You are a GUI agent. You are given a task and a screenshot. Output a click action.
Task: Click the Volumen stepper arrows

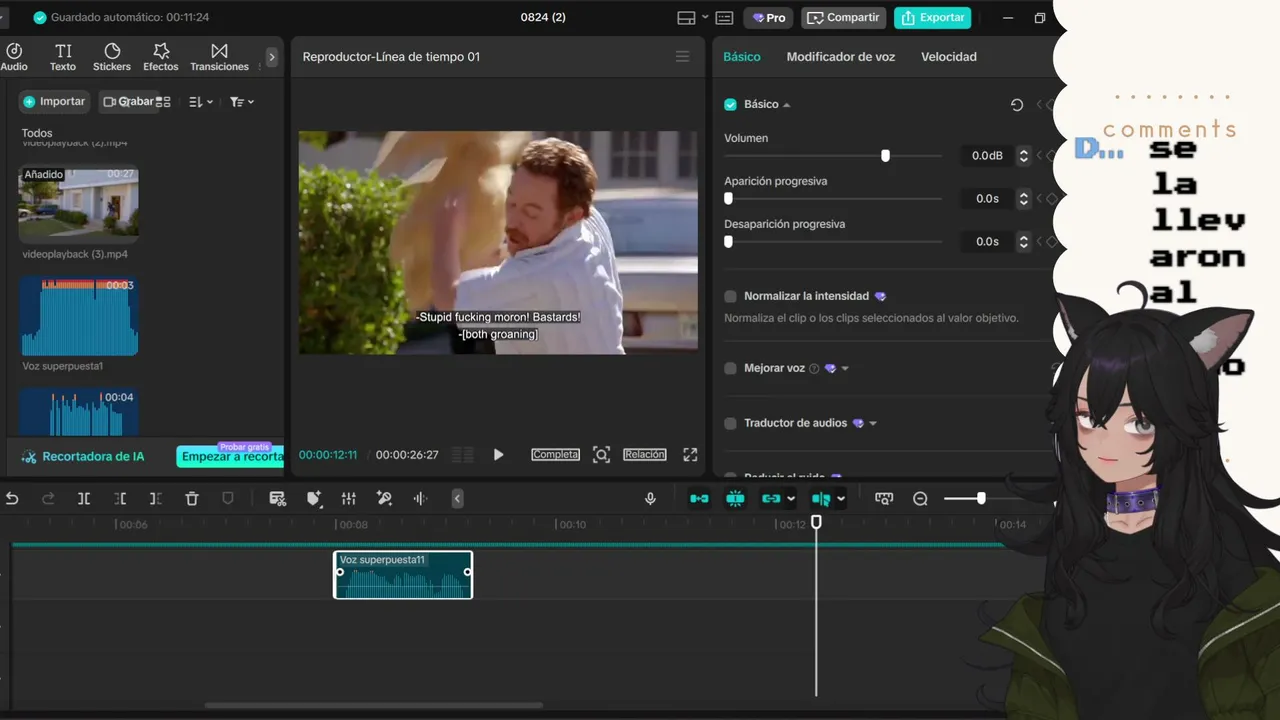1023,156
